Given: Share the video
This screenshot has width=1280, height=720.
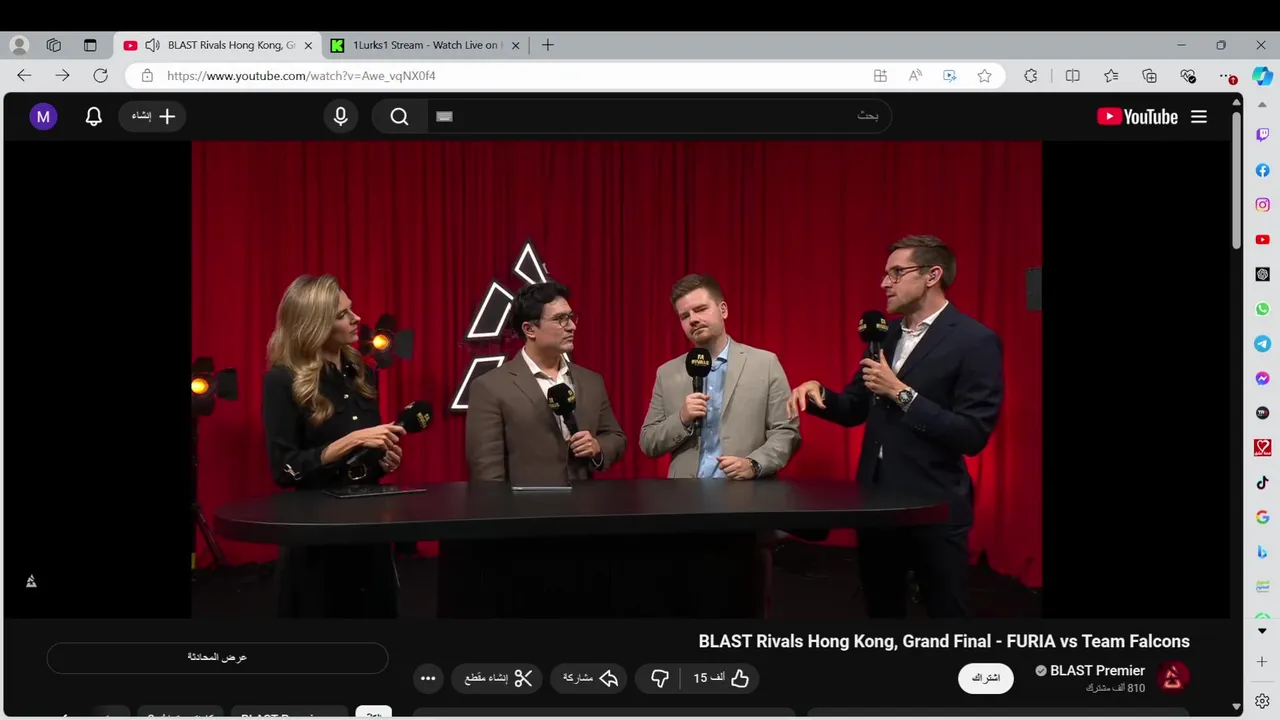Looking at the screenshot, I should 589,678.
